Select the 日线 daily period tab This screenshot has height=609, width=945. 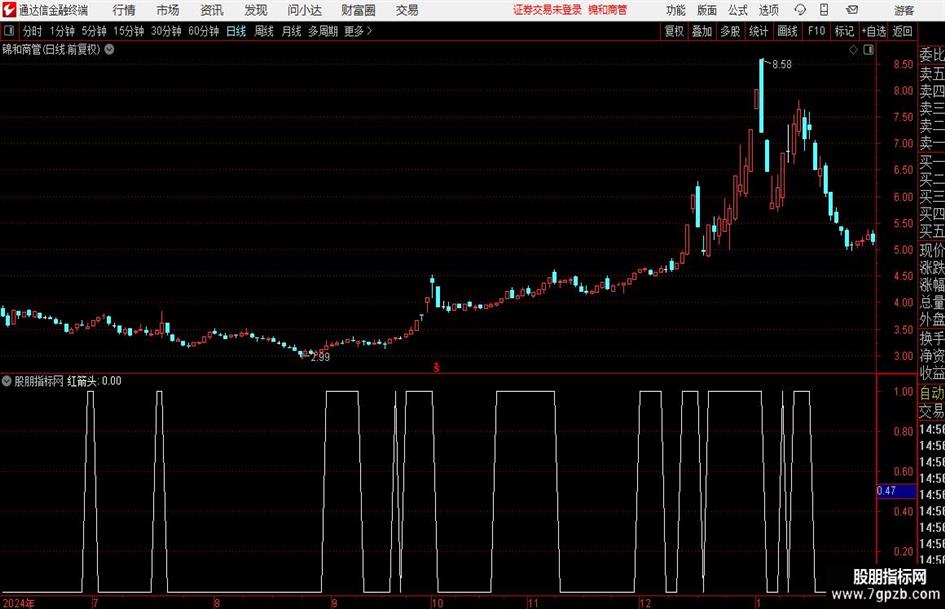tap(236, 31)
